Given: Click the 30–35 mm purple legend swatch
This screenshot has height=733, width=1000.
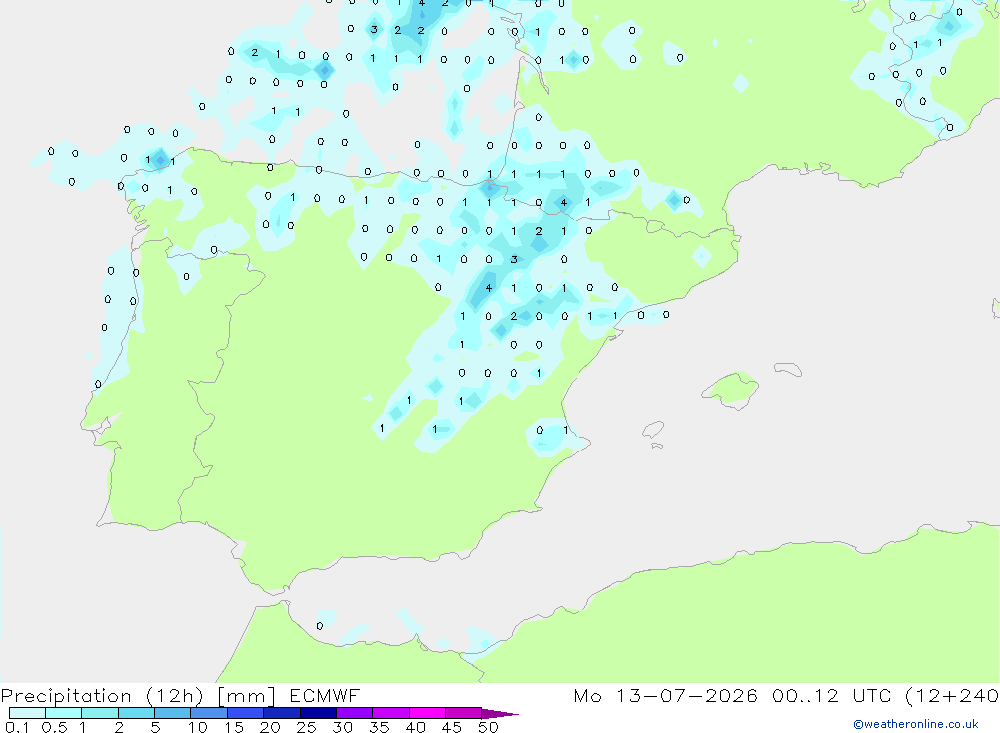Looking at the screenshot, I should pyautogui.click(x=355, y=713).
